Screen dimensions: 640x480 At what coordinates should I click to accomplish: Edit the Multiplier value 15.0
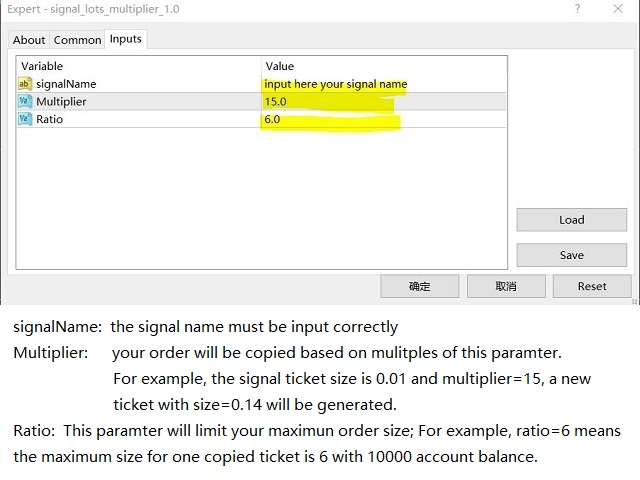[x=384, y=102]
